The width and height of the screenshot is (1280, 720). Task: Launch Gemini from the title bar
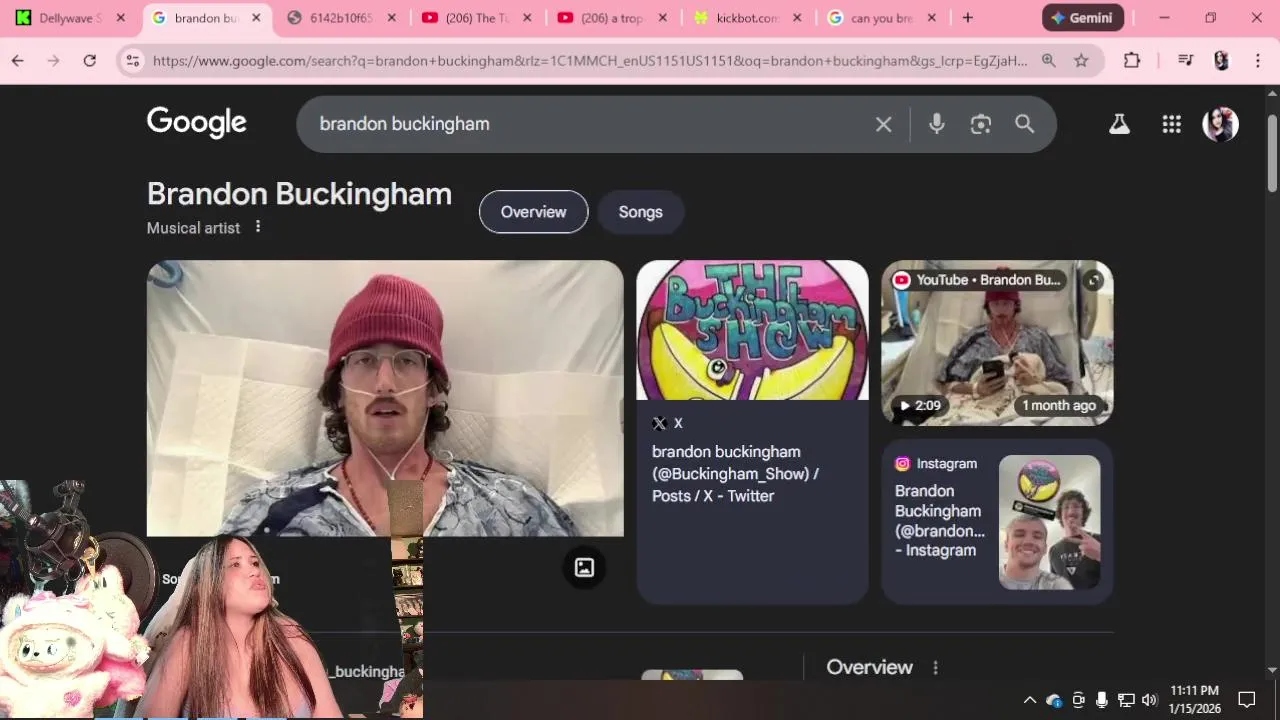[1083, 18]
